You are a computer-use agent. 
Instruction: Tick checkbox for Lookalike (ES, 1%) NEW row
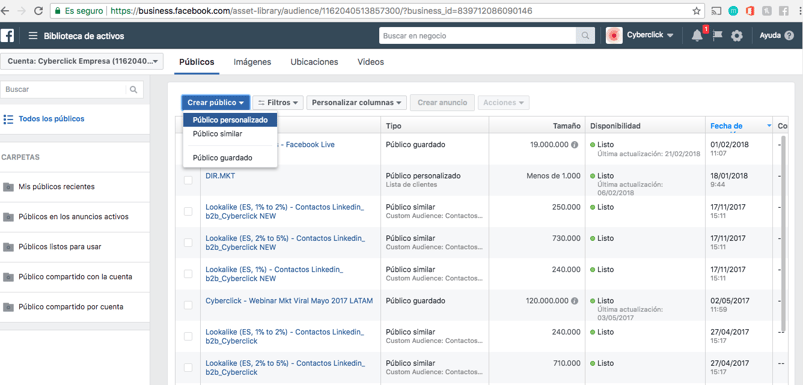pyautogui.click(x=188, y=274)
